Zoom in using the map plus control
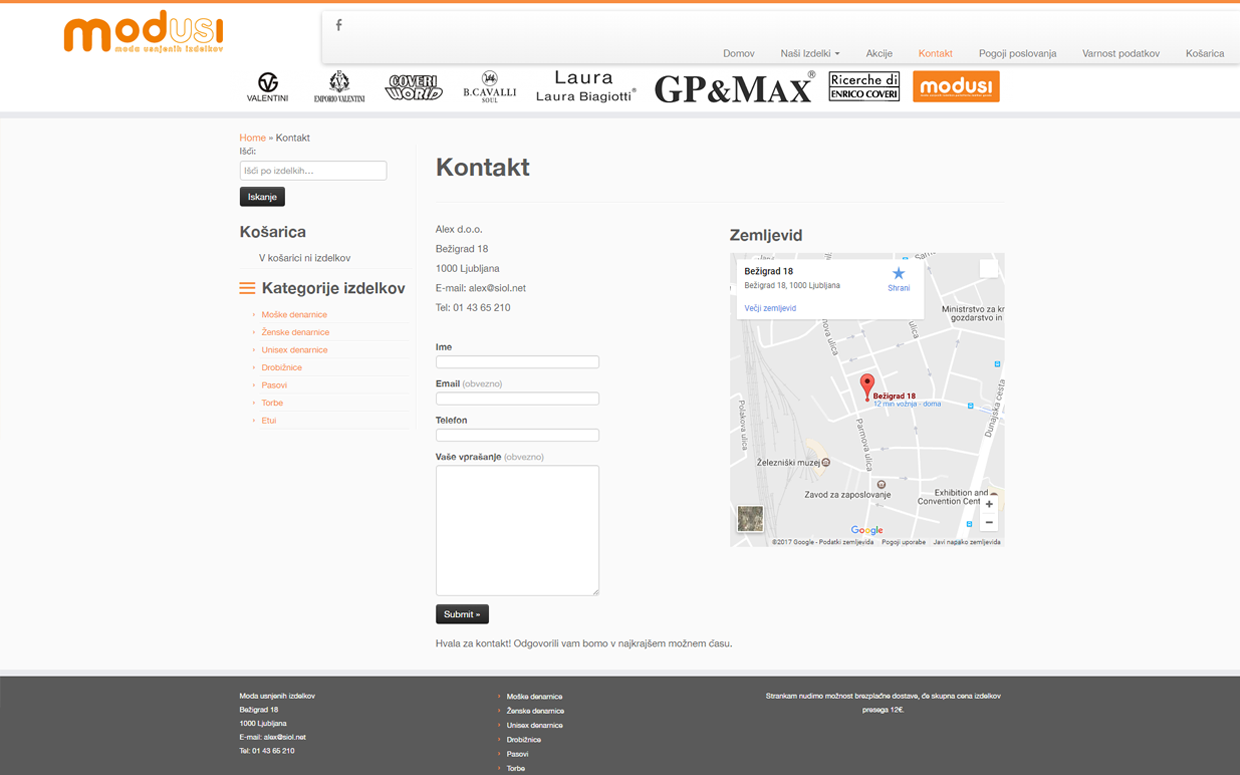 [x=988, y=504]
